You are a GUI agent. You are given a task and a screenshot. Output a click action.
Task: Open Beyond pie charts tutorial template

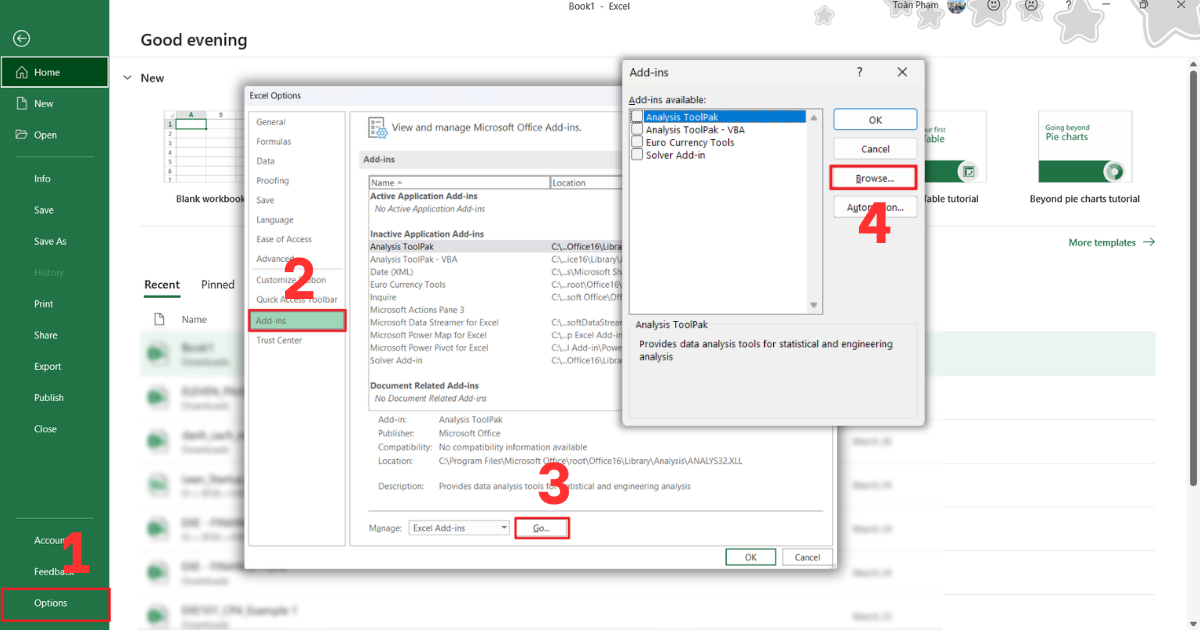[1085, 146]
